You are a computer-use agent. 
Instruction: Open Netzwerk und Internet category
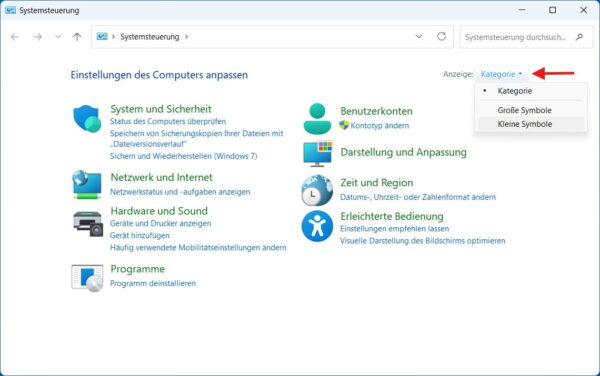161,177
